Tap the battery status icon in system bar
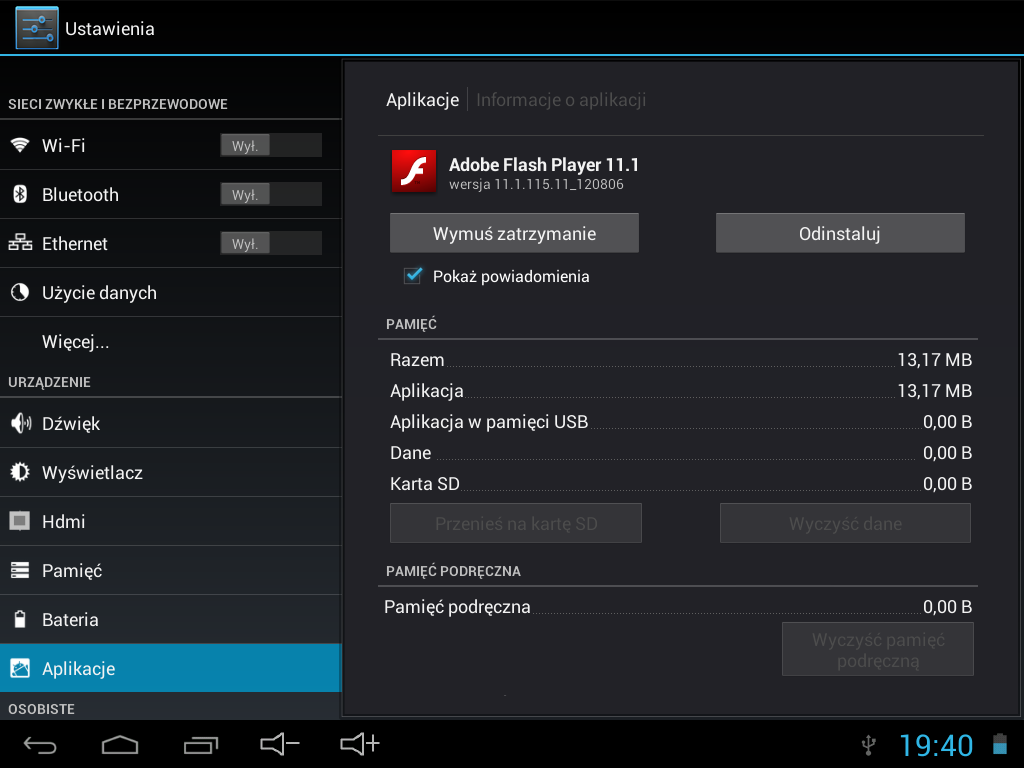Image resolution: width=1024 pixels, height=768 pixels. (x=1000, y=744)
